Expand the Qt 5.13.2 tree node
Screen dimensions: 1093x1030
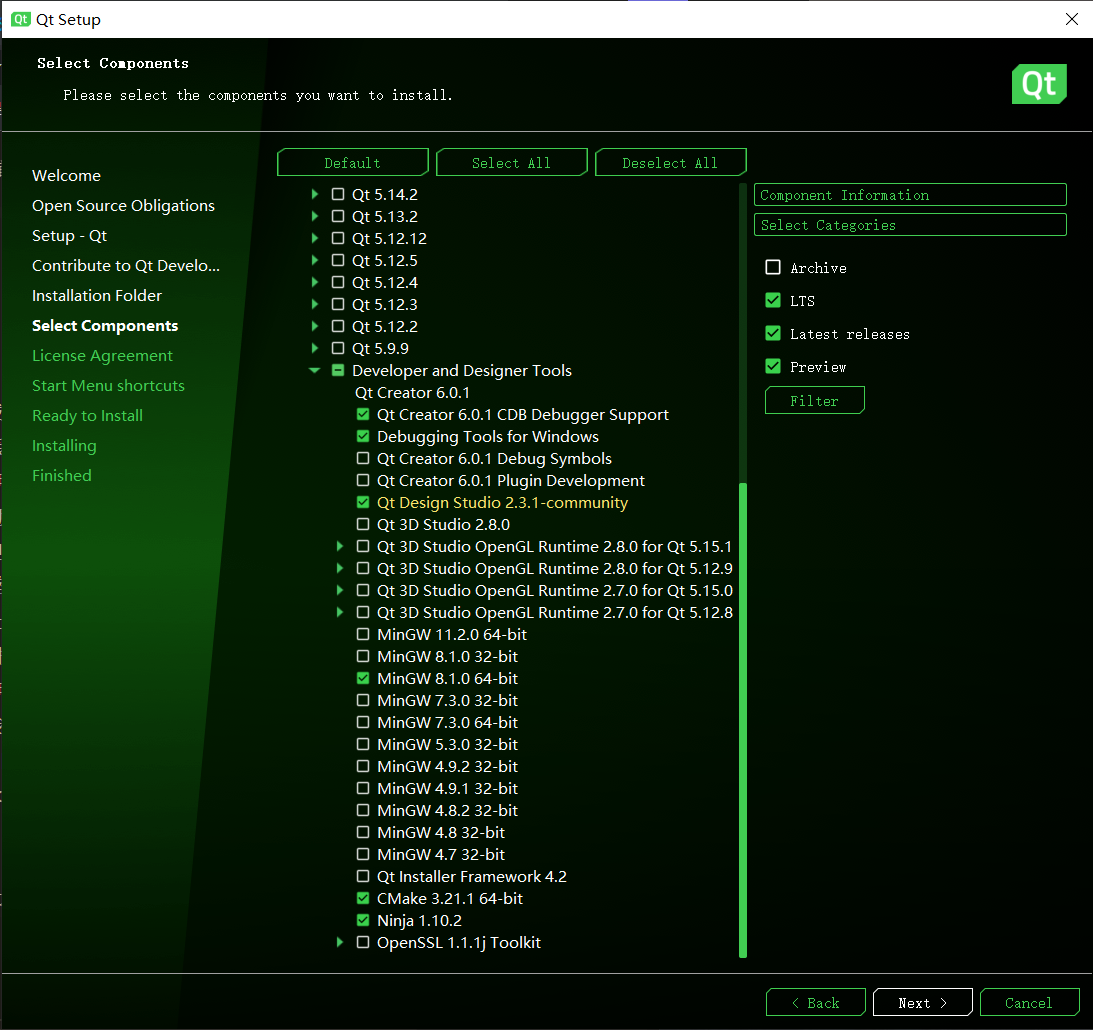(314, 216)
